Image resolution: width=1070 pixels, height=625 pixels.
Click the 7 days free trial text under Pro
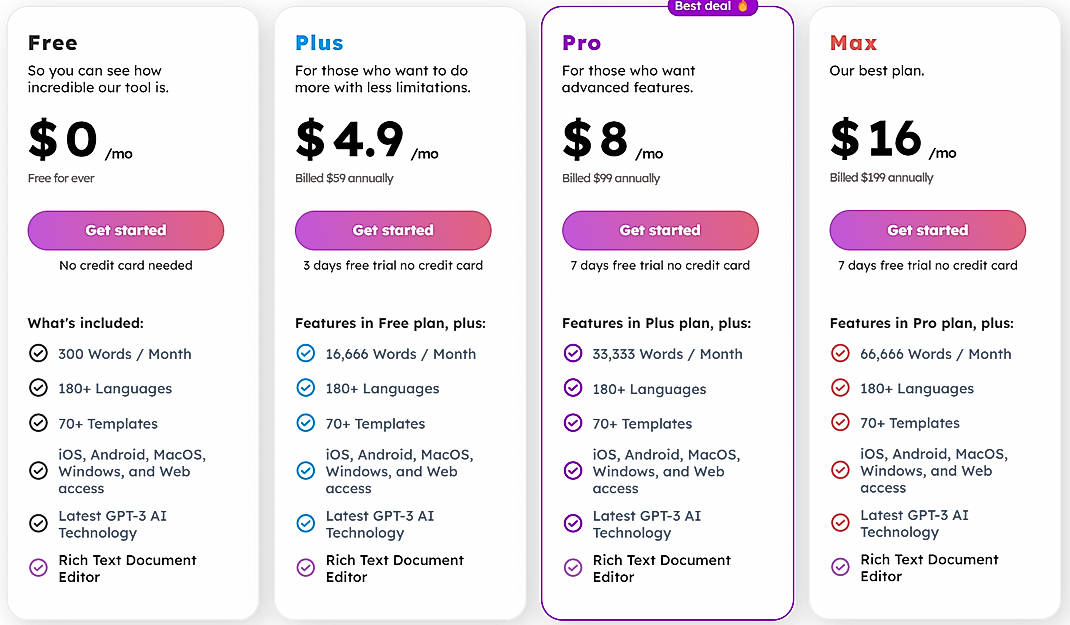pyautogui.click(x=660, y=265)
